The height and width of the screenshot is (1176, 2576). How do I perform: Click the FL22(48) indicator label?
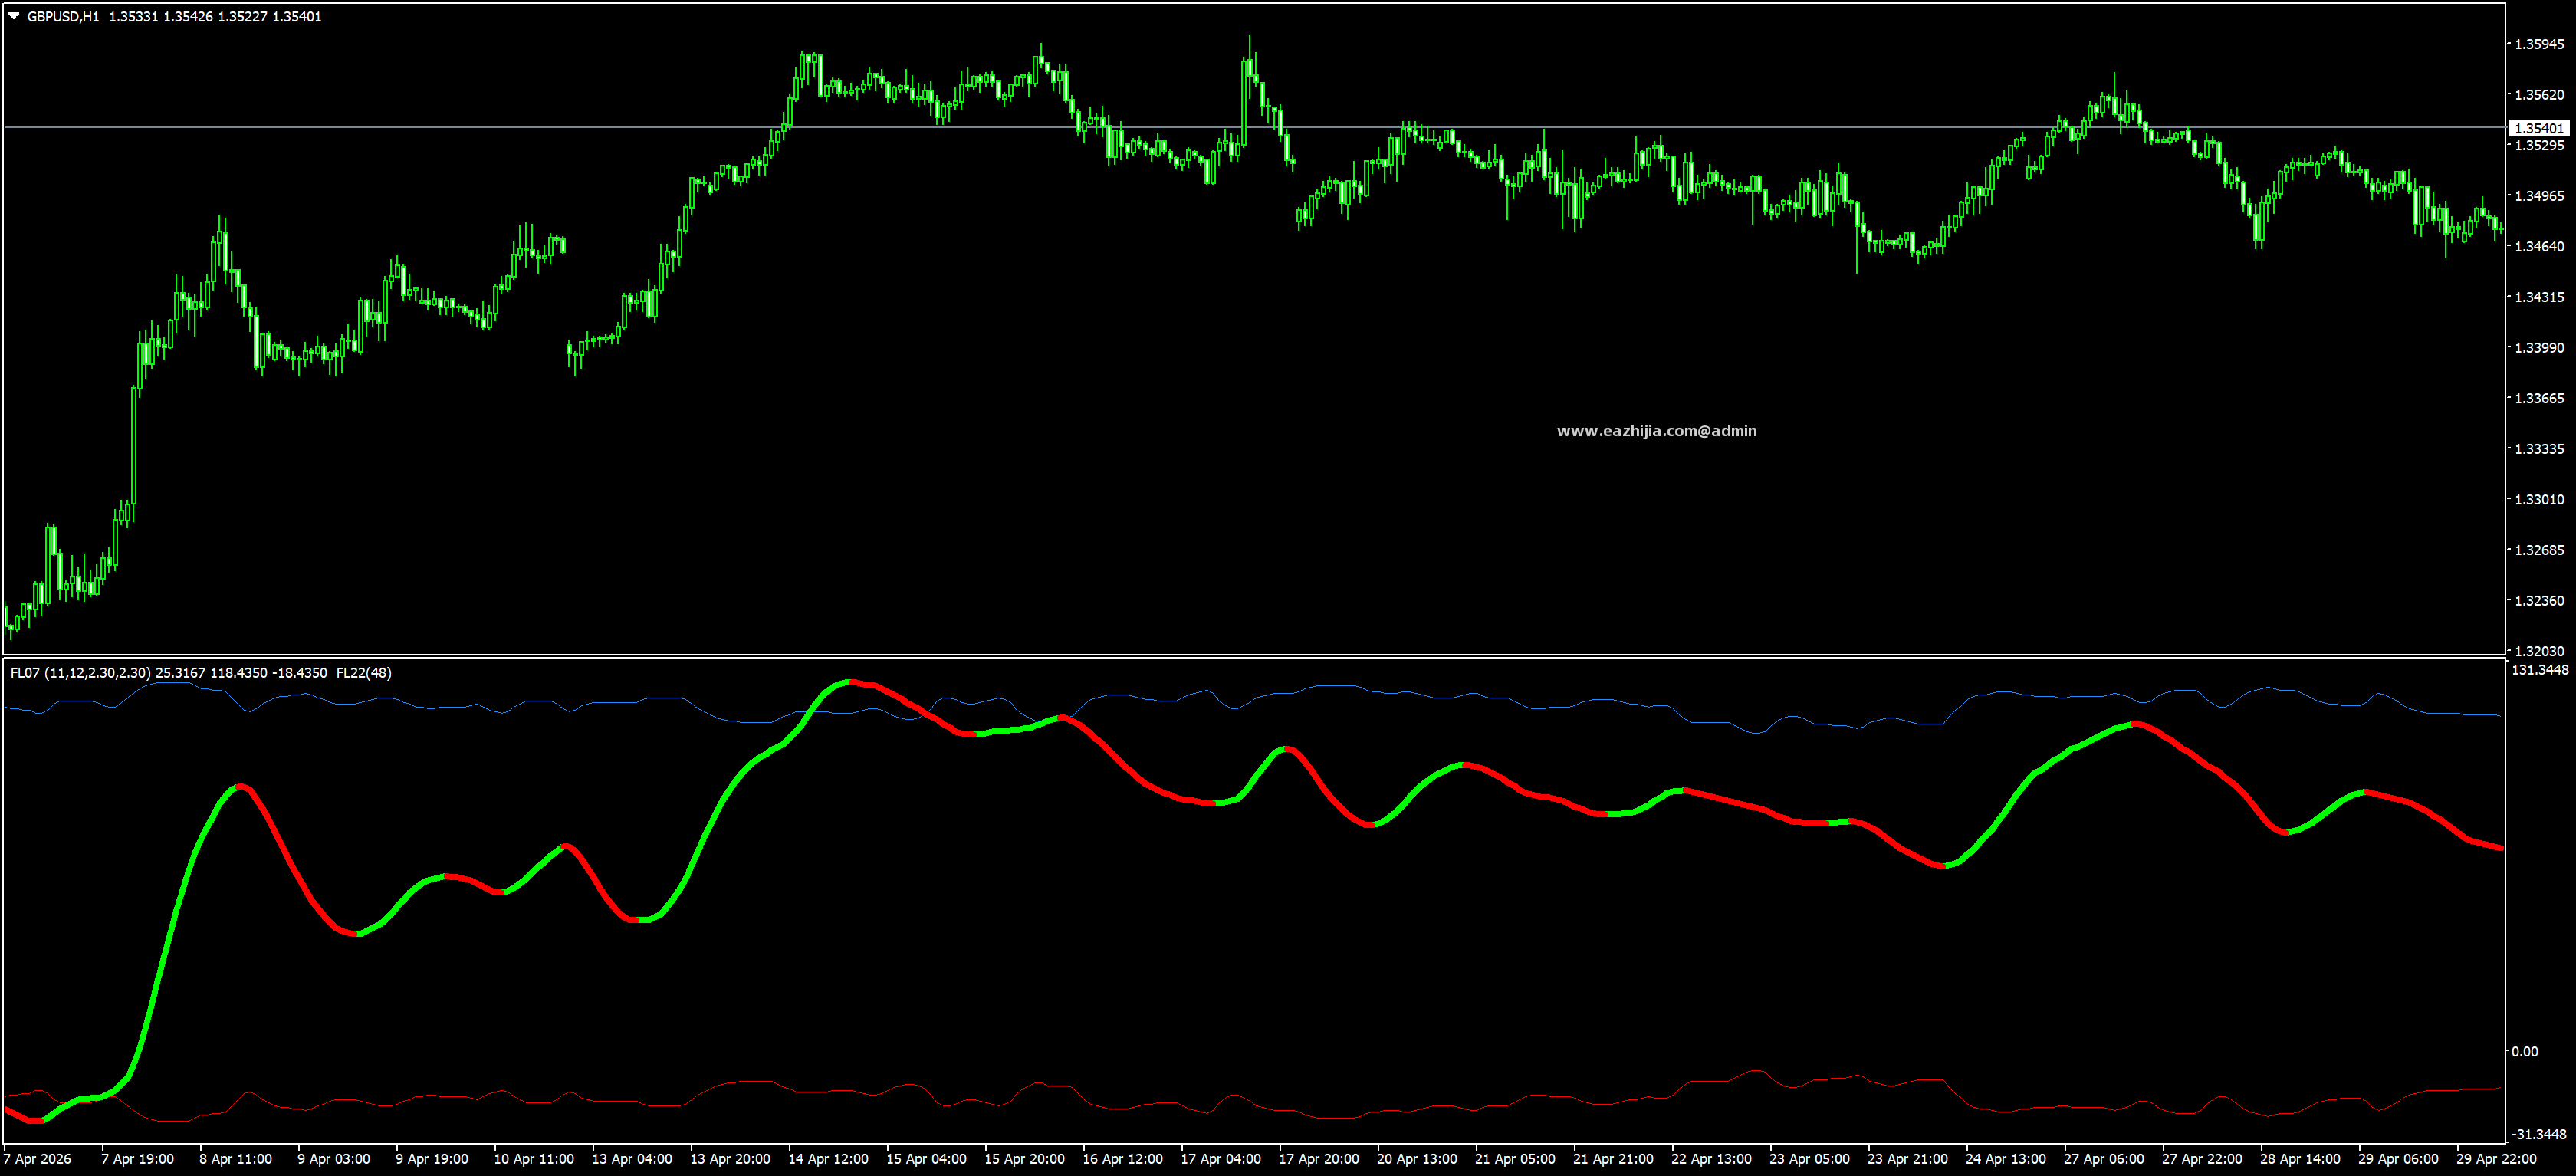tap(364, 673)
